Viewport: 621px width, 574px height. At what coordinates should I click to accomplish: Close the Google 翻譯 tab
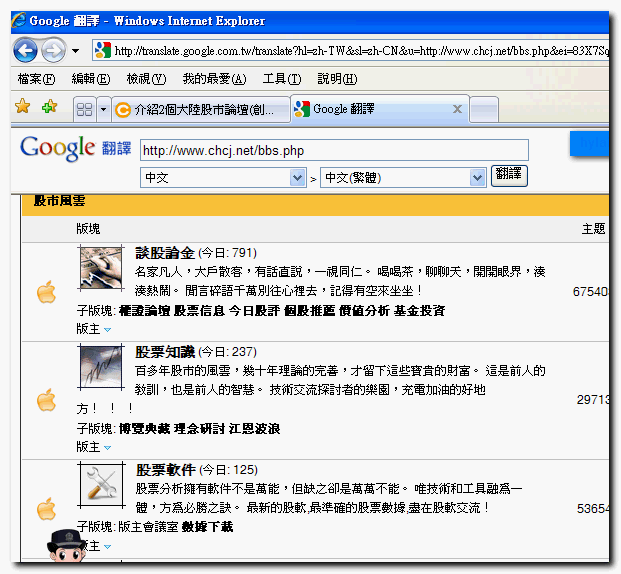[x=457, y=109]
